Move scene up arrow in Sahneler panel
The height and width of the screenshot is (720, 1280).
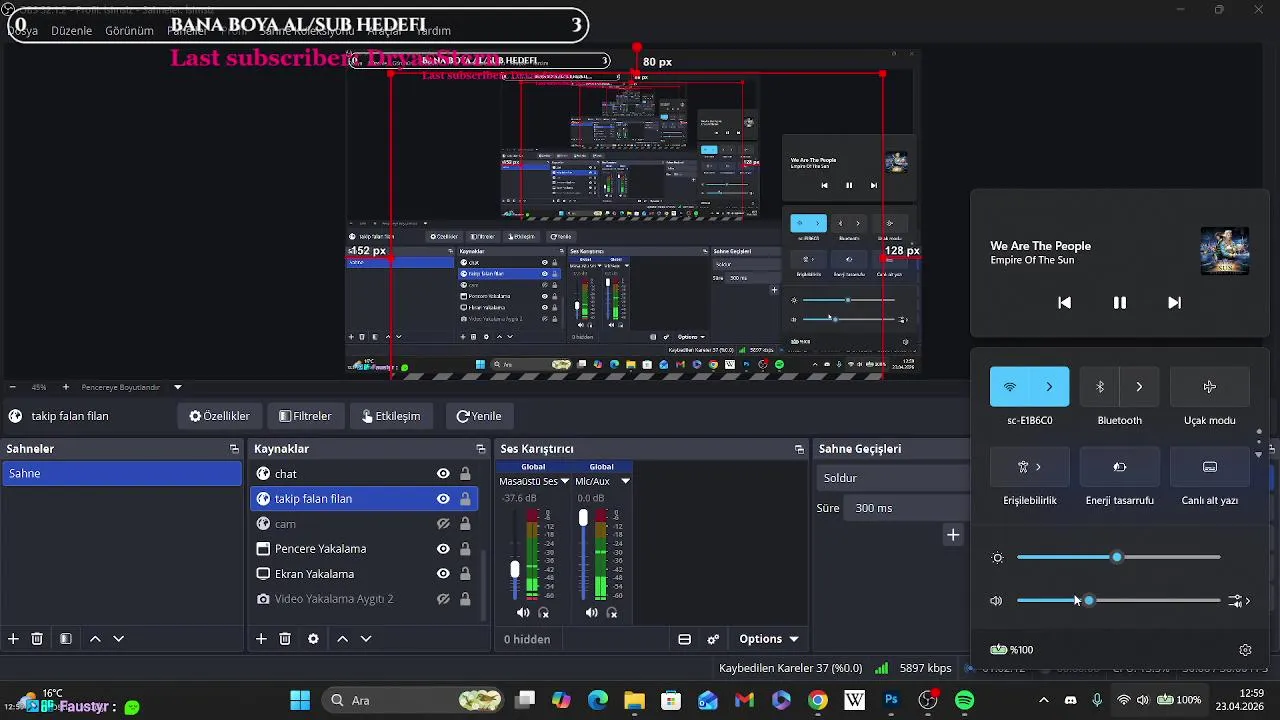[95, 639]
